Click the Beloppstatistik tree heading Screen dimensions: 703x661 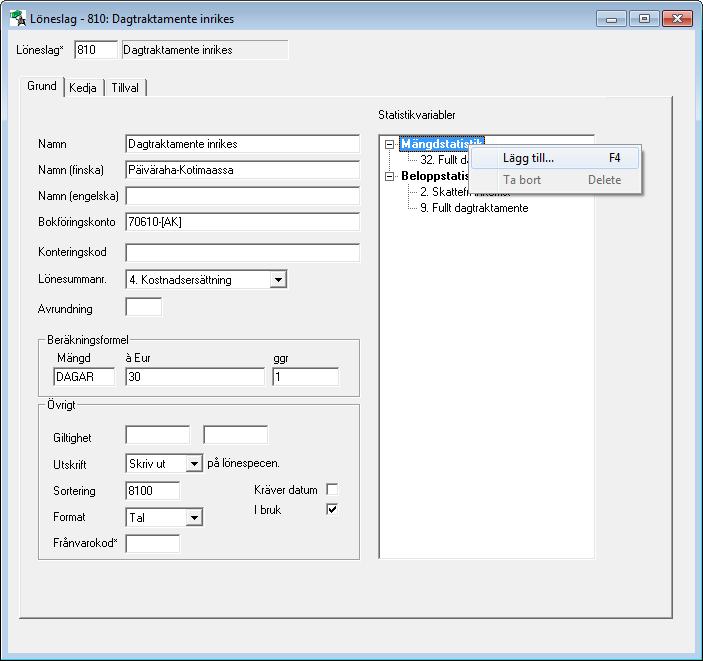pyautogui.click(x=435, y=176)
